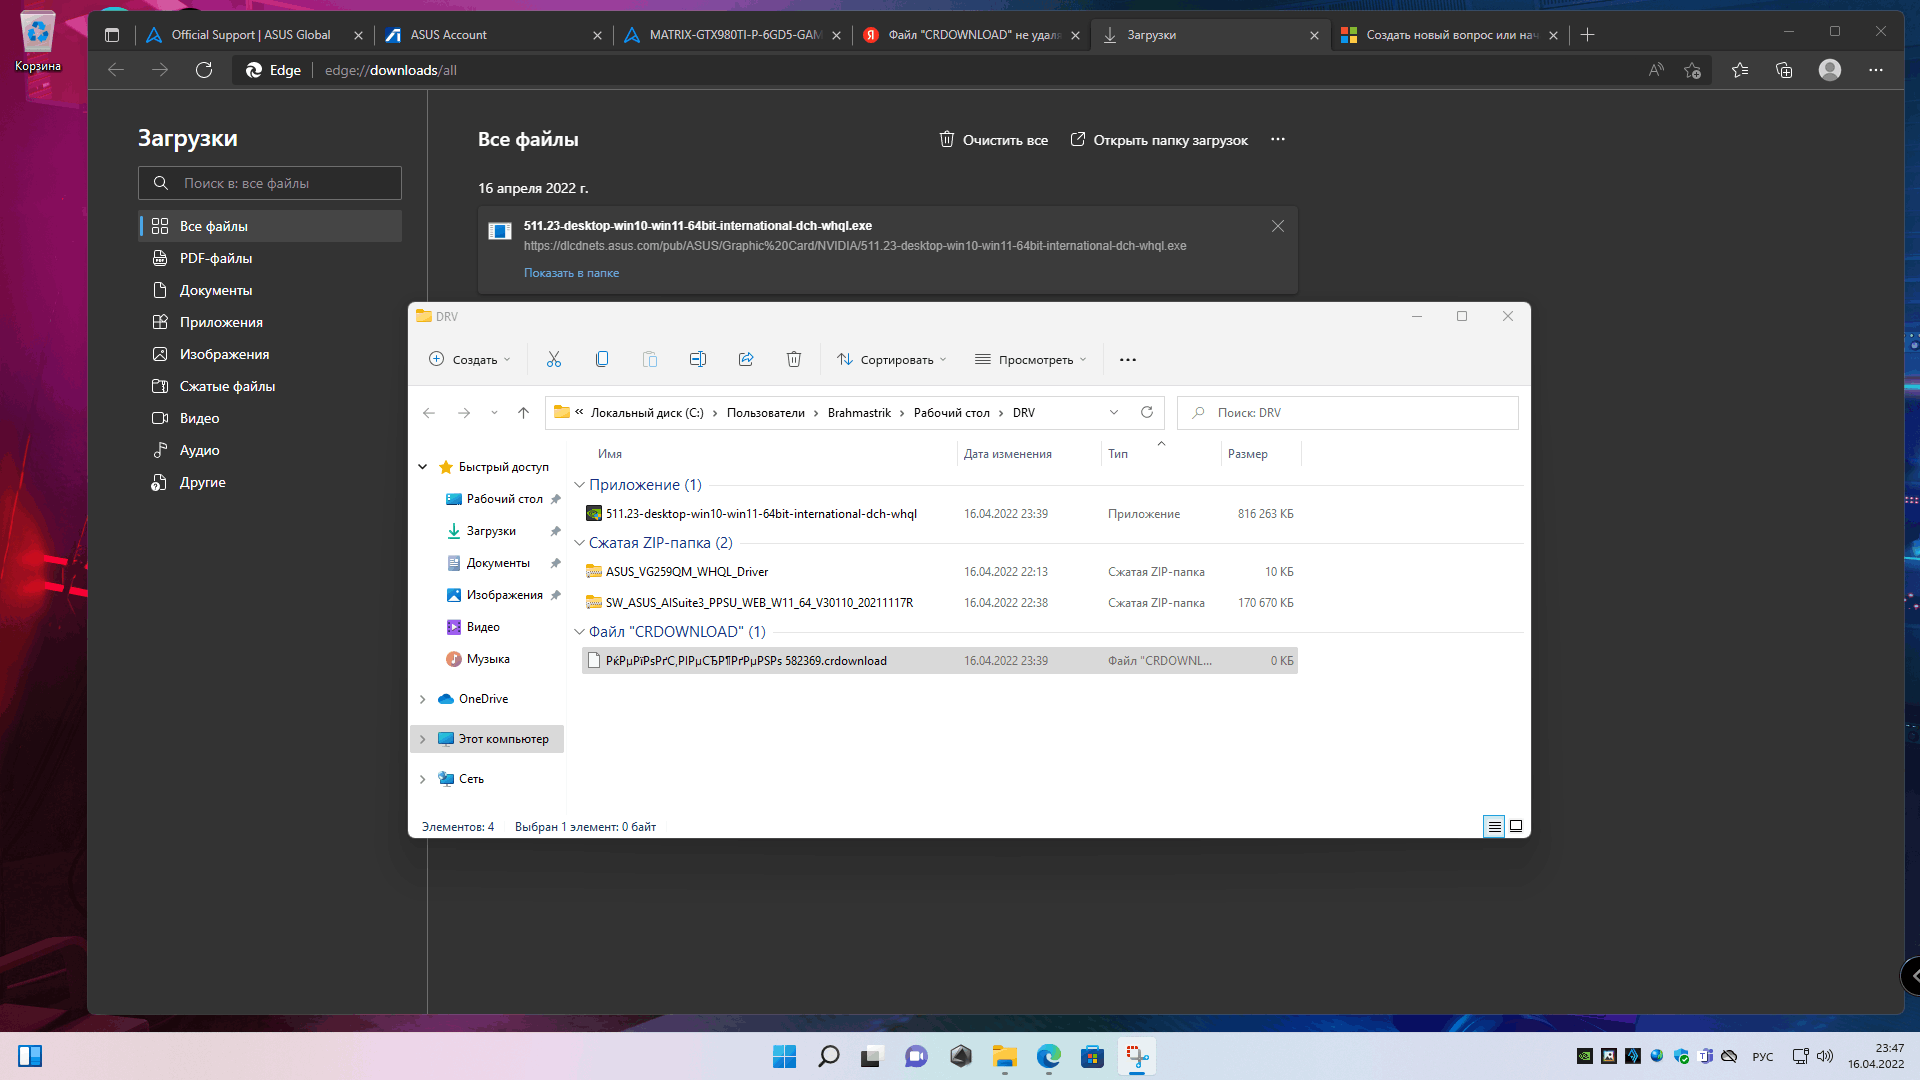Expand the OneDrive tree node

423,699
